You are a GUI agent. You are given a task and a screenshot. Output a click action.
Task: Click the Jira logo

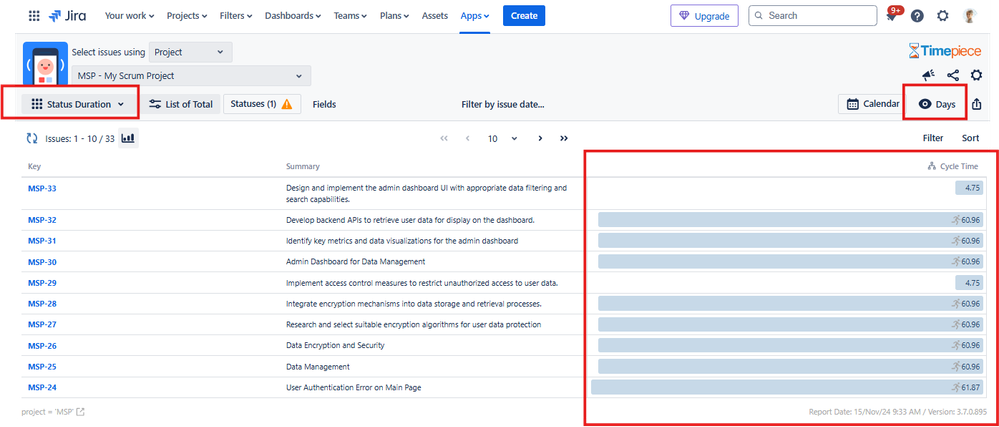[x=68, y=16]
